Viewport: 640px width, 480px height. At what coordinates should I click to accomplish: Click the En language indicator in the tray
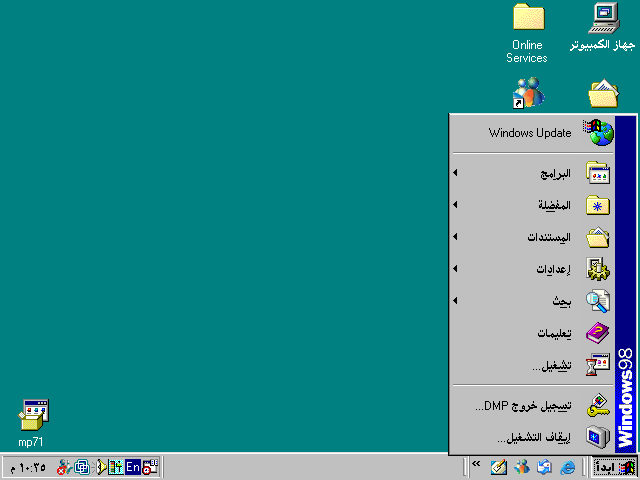(133, 467)
